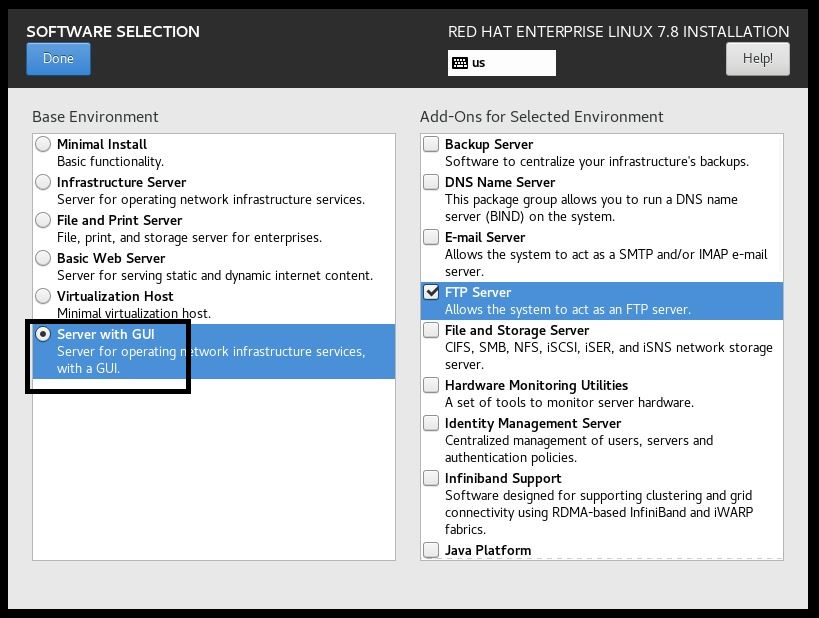Click the blue Done button
This screenshot has width=819, height=618.
pos(58,59)
